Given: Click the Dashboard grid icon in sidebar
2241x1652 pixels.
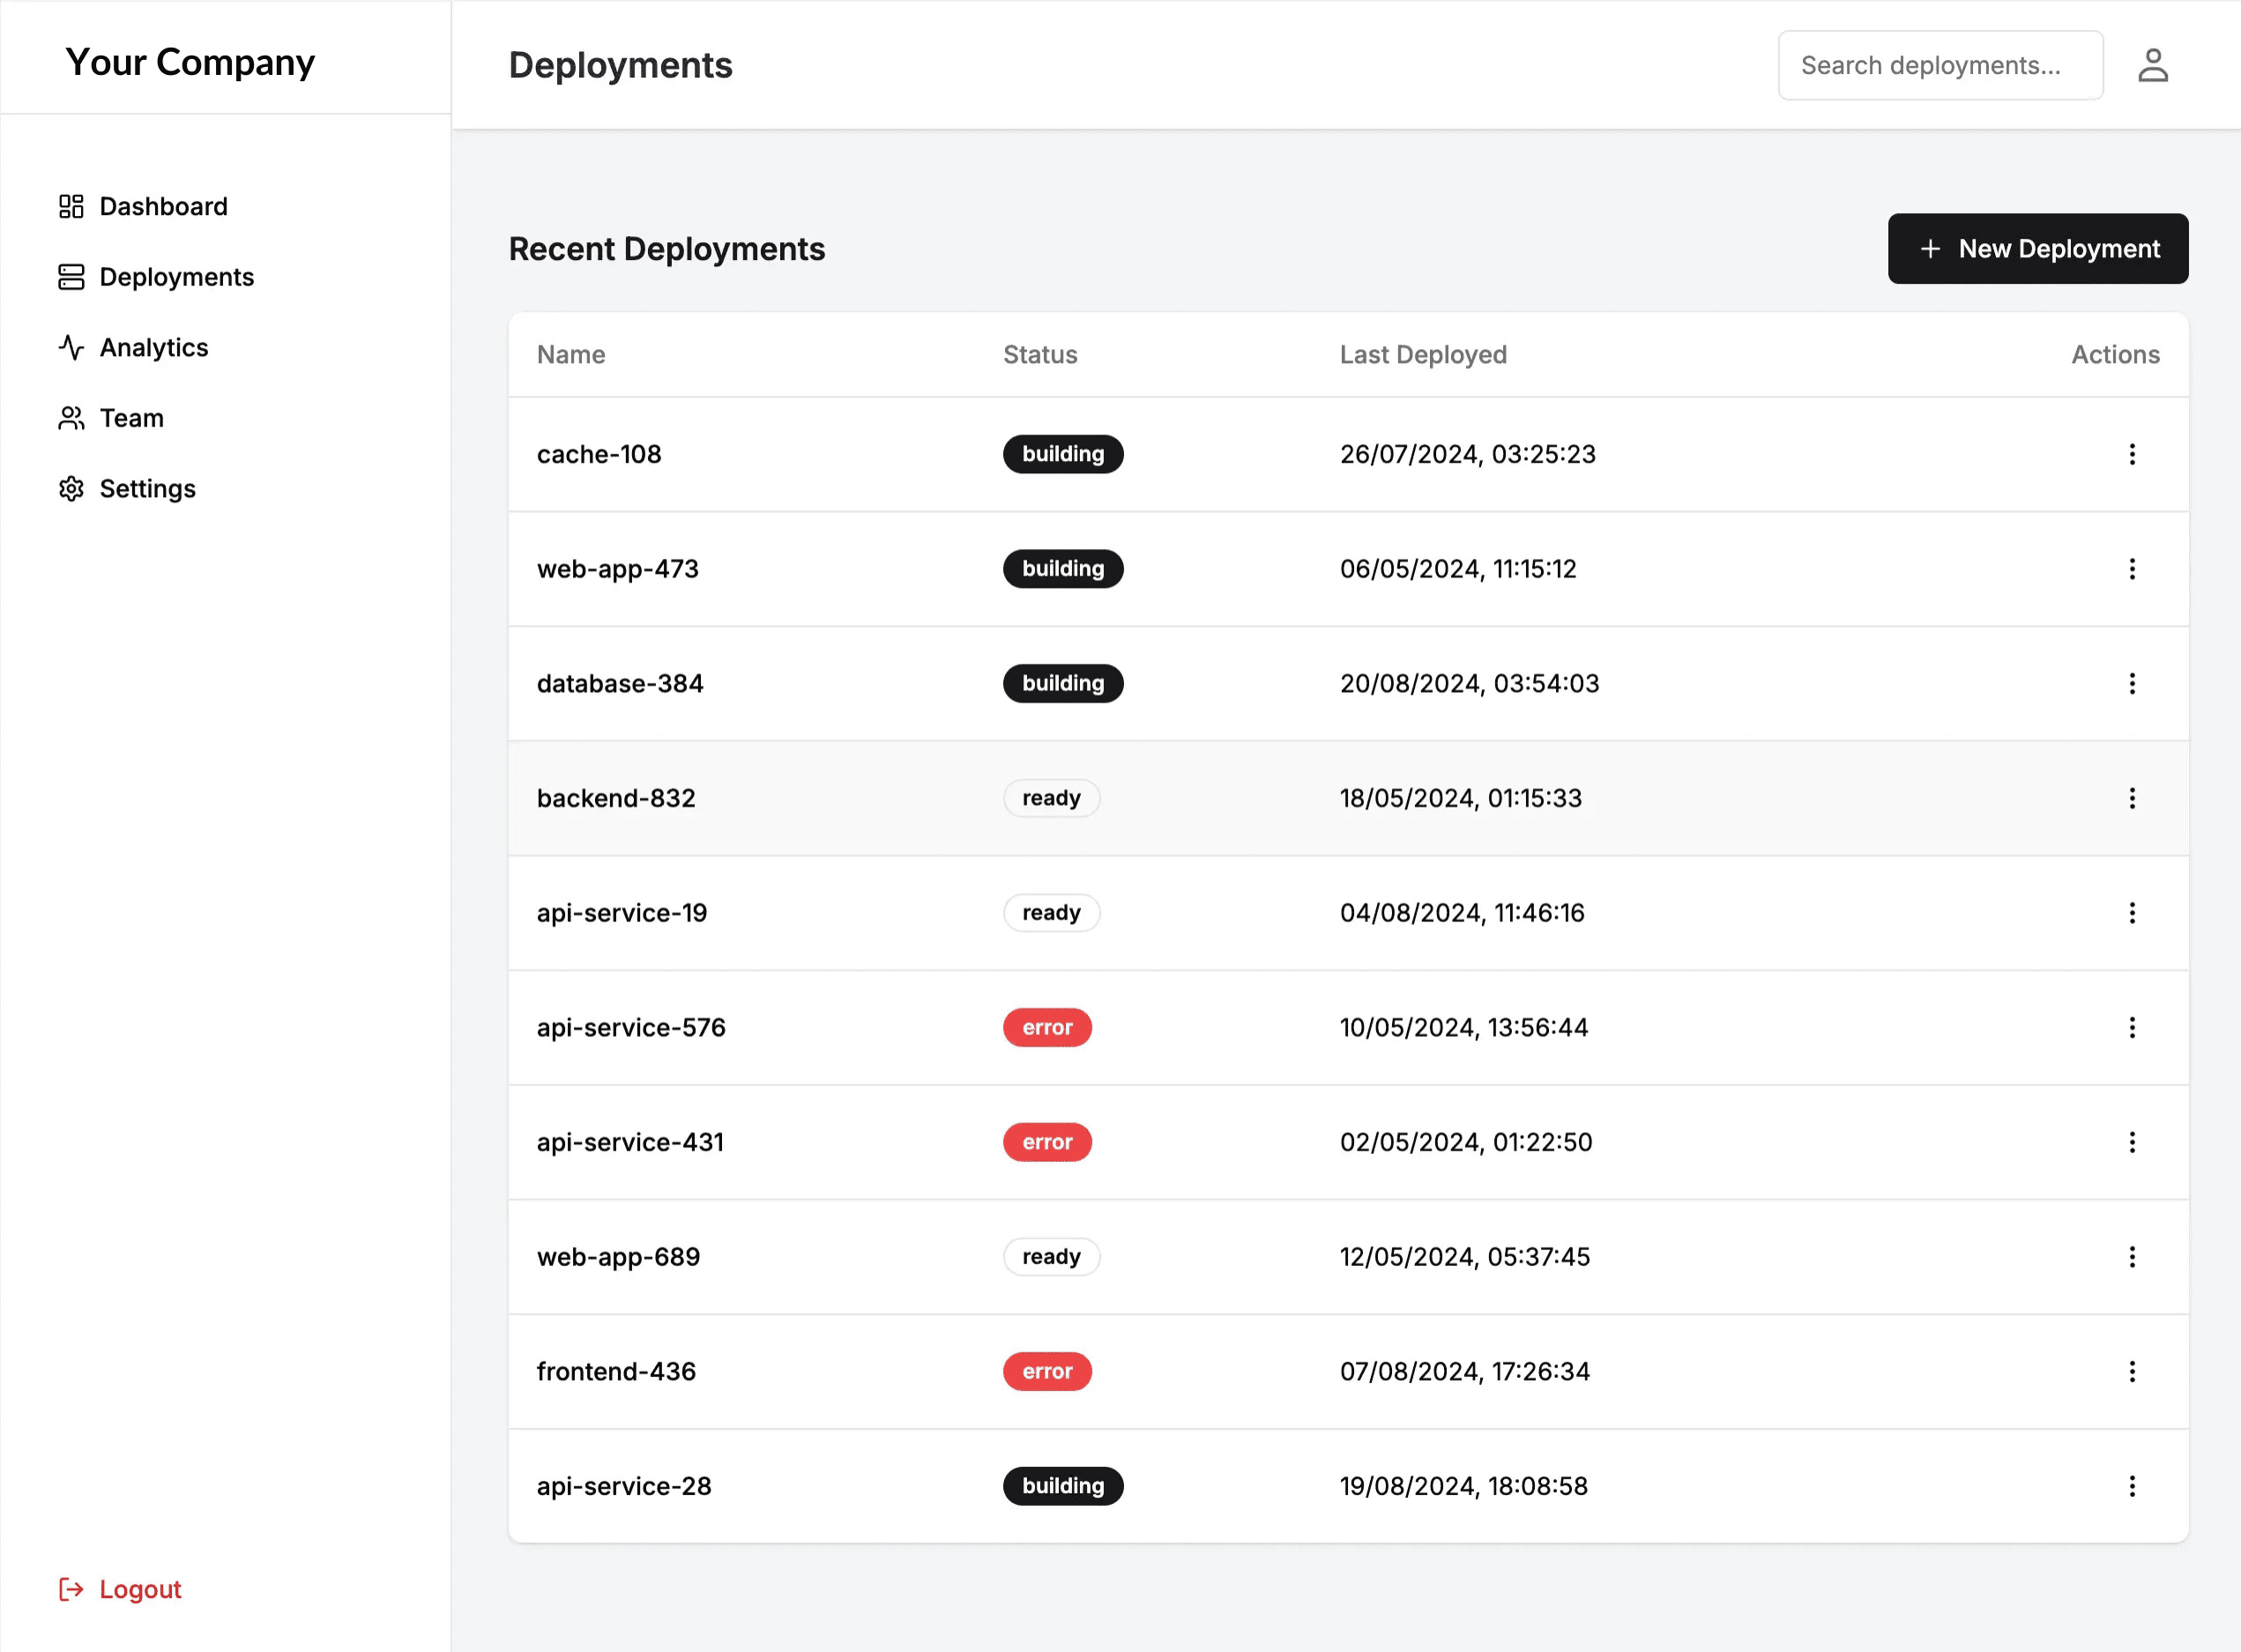Looking at the screenshot, I should pos(71,206).
